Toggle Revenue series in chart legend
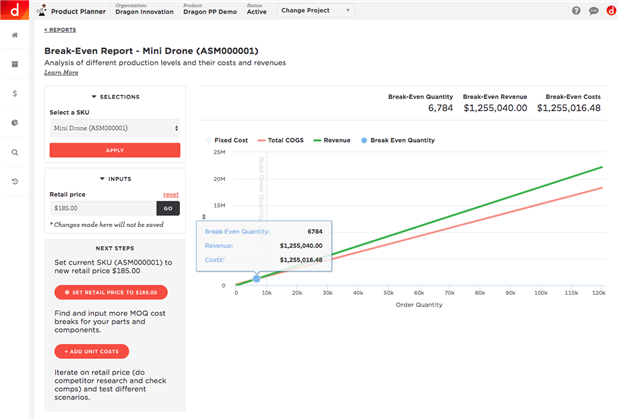Image resolution: width=619 pixels, height=420 pixels. [337, 141]
